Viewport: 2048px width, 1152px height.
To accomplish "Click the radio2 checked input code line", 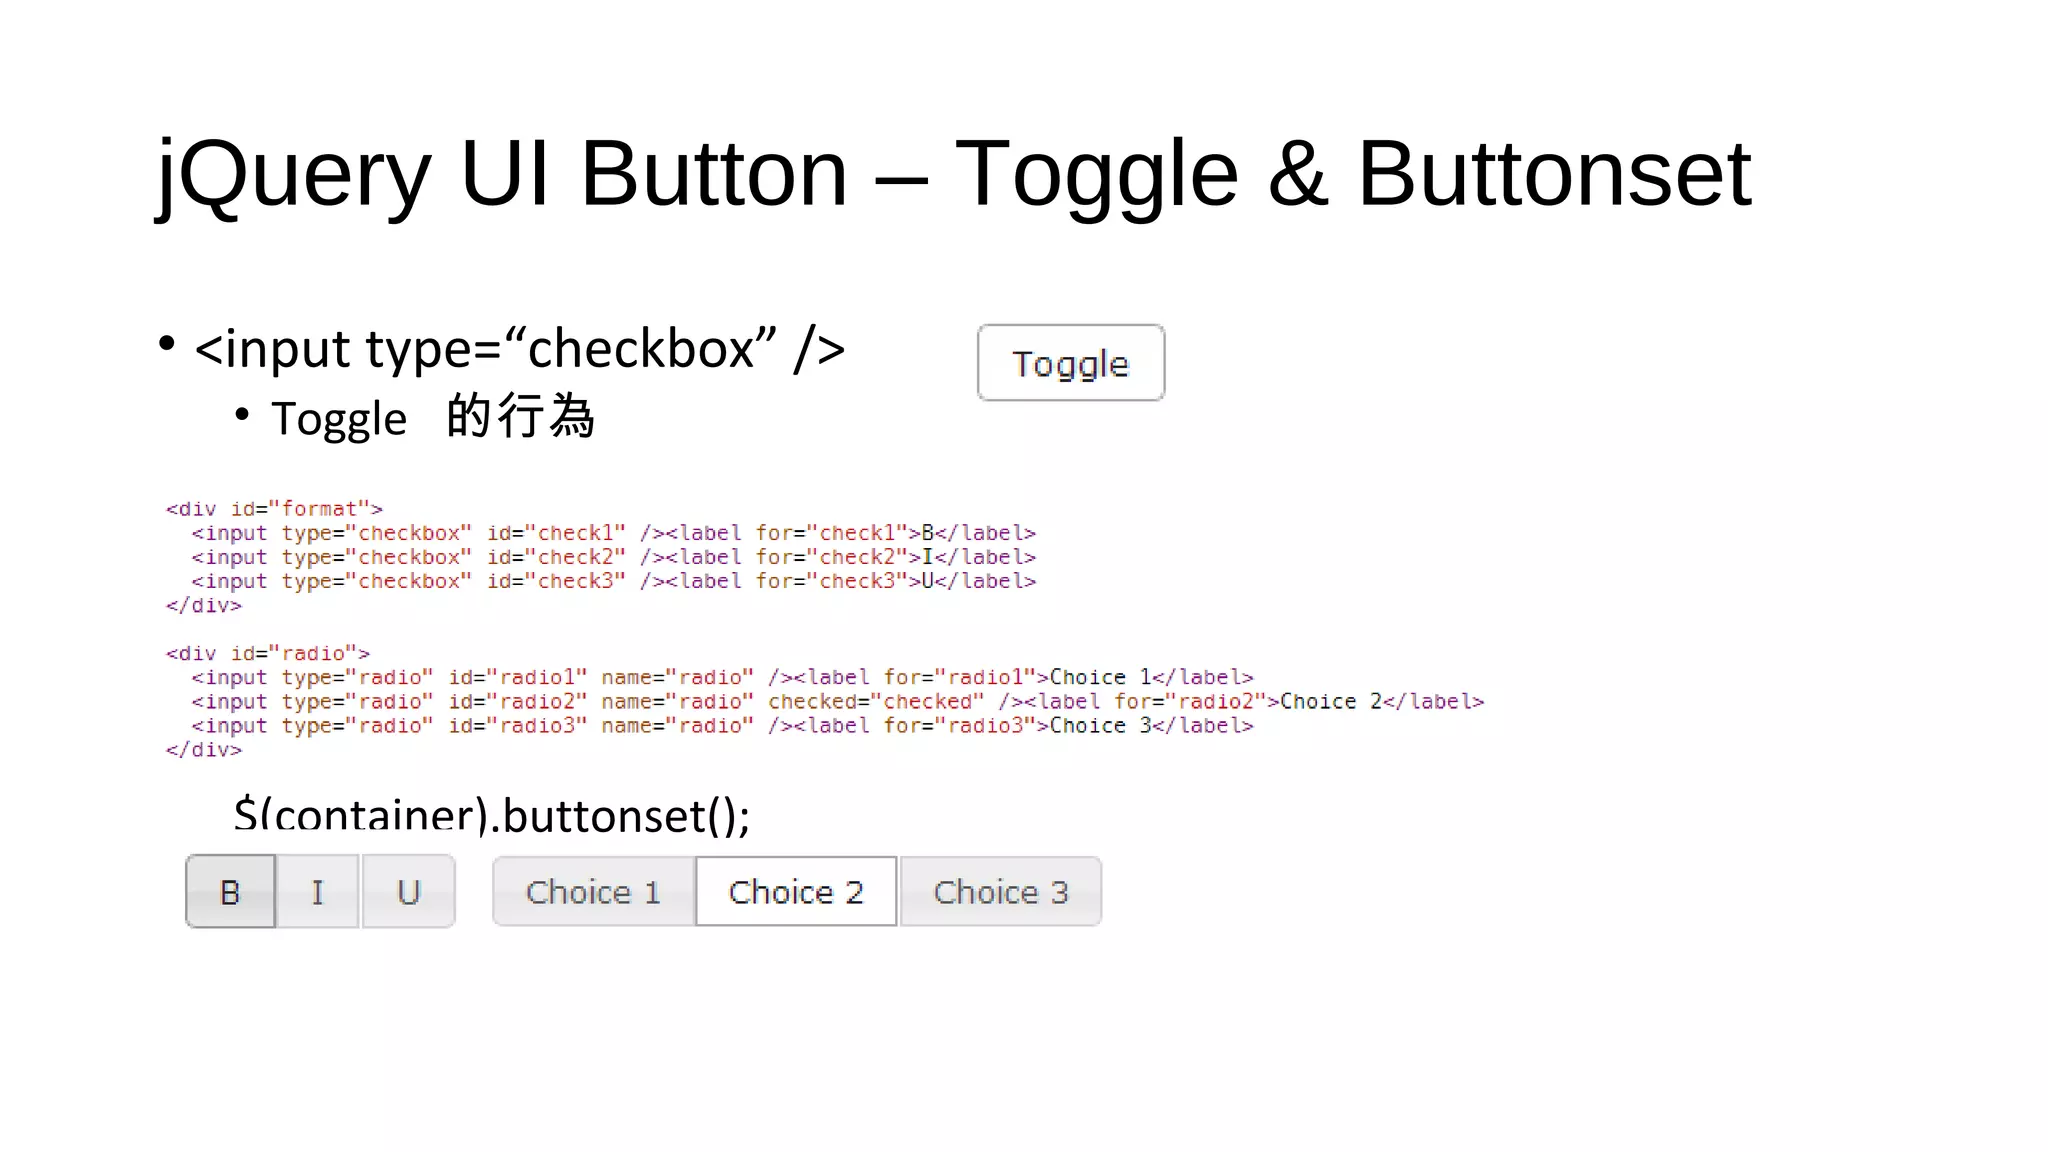I will (838, 701).
